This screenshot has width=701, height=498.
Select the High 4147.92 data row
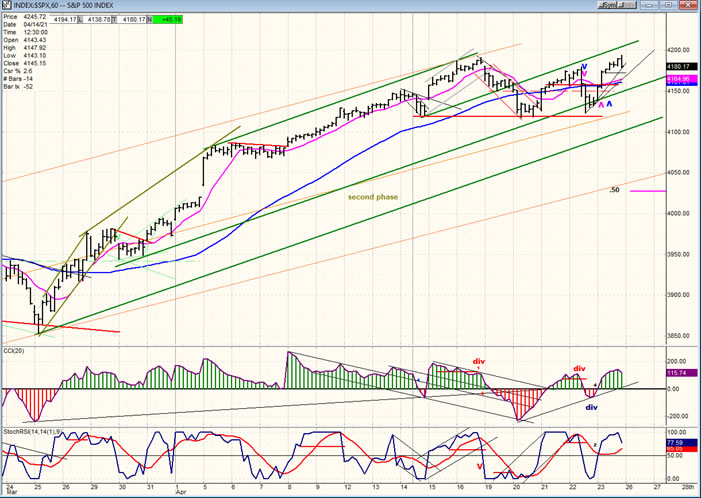[25, 48]
